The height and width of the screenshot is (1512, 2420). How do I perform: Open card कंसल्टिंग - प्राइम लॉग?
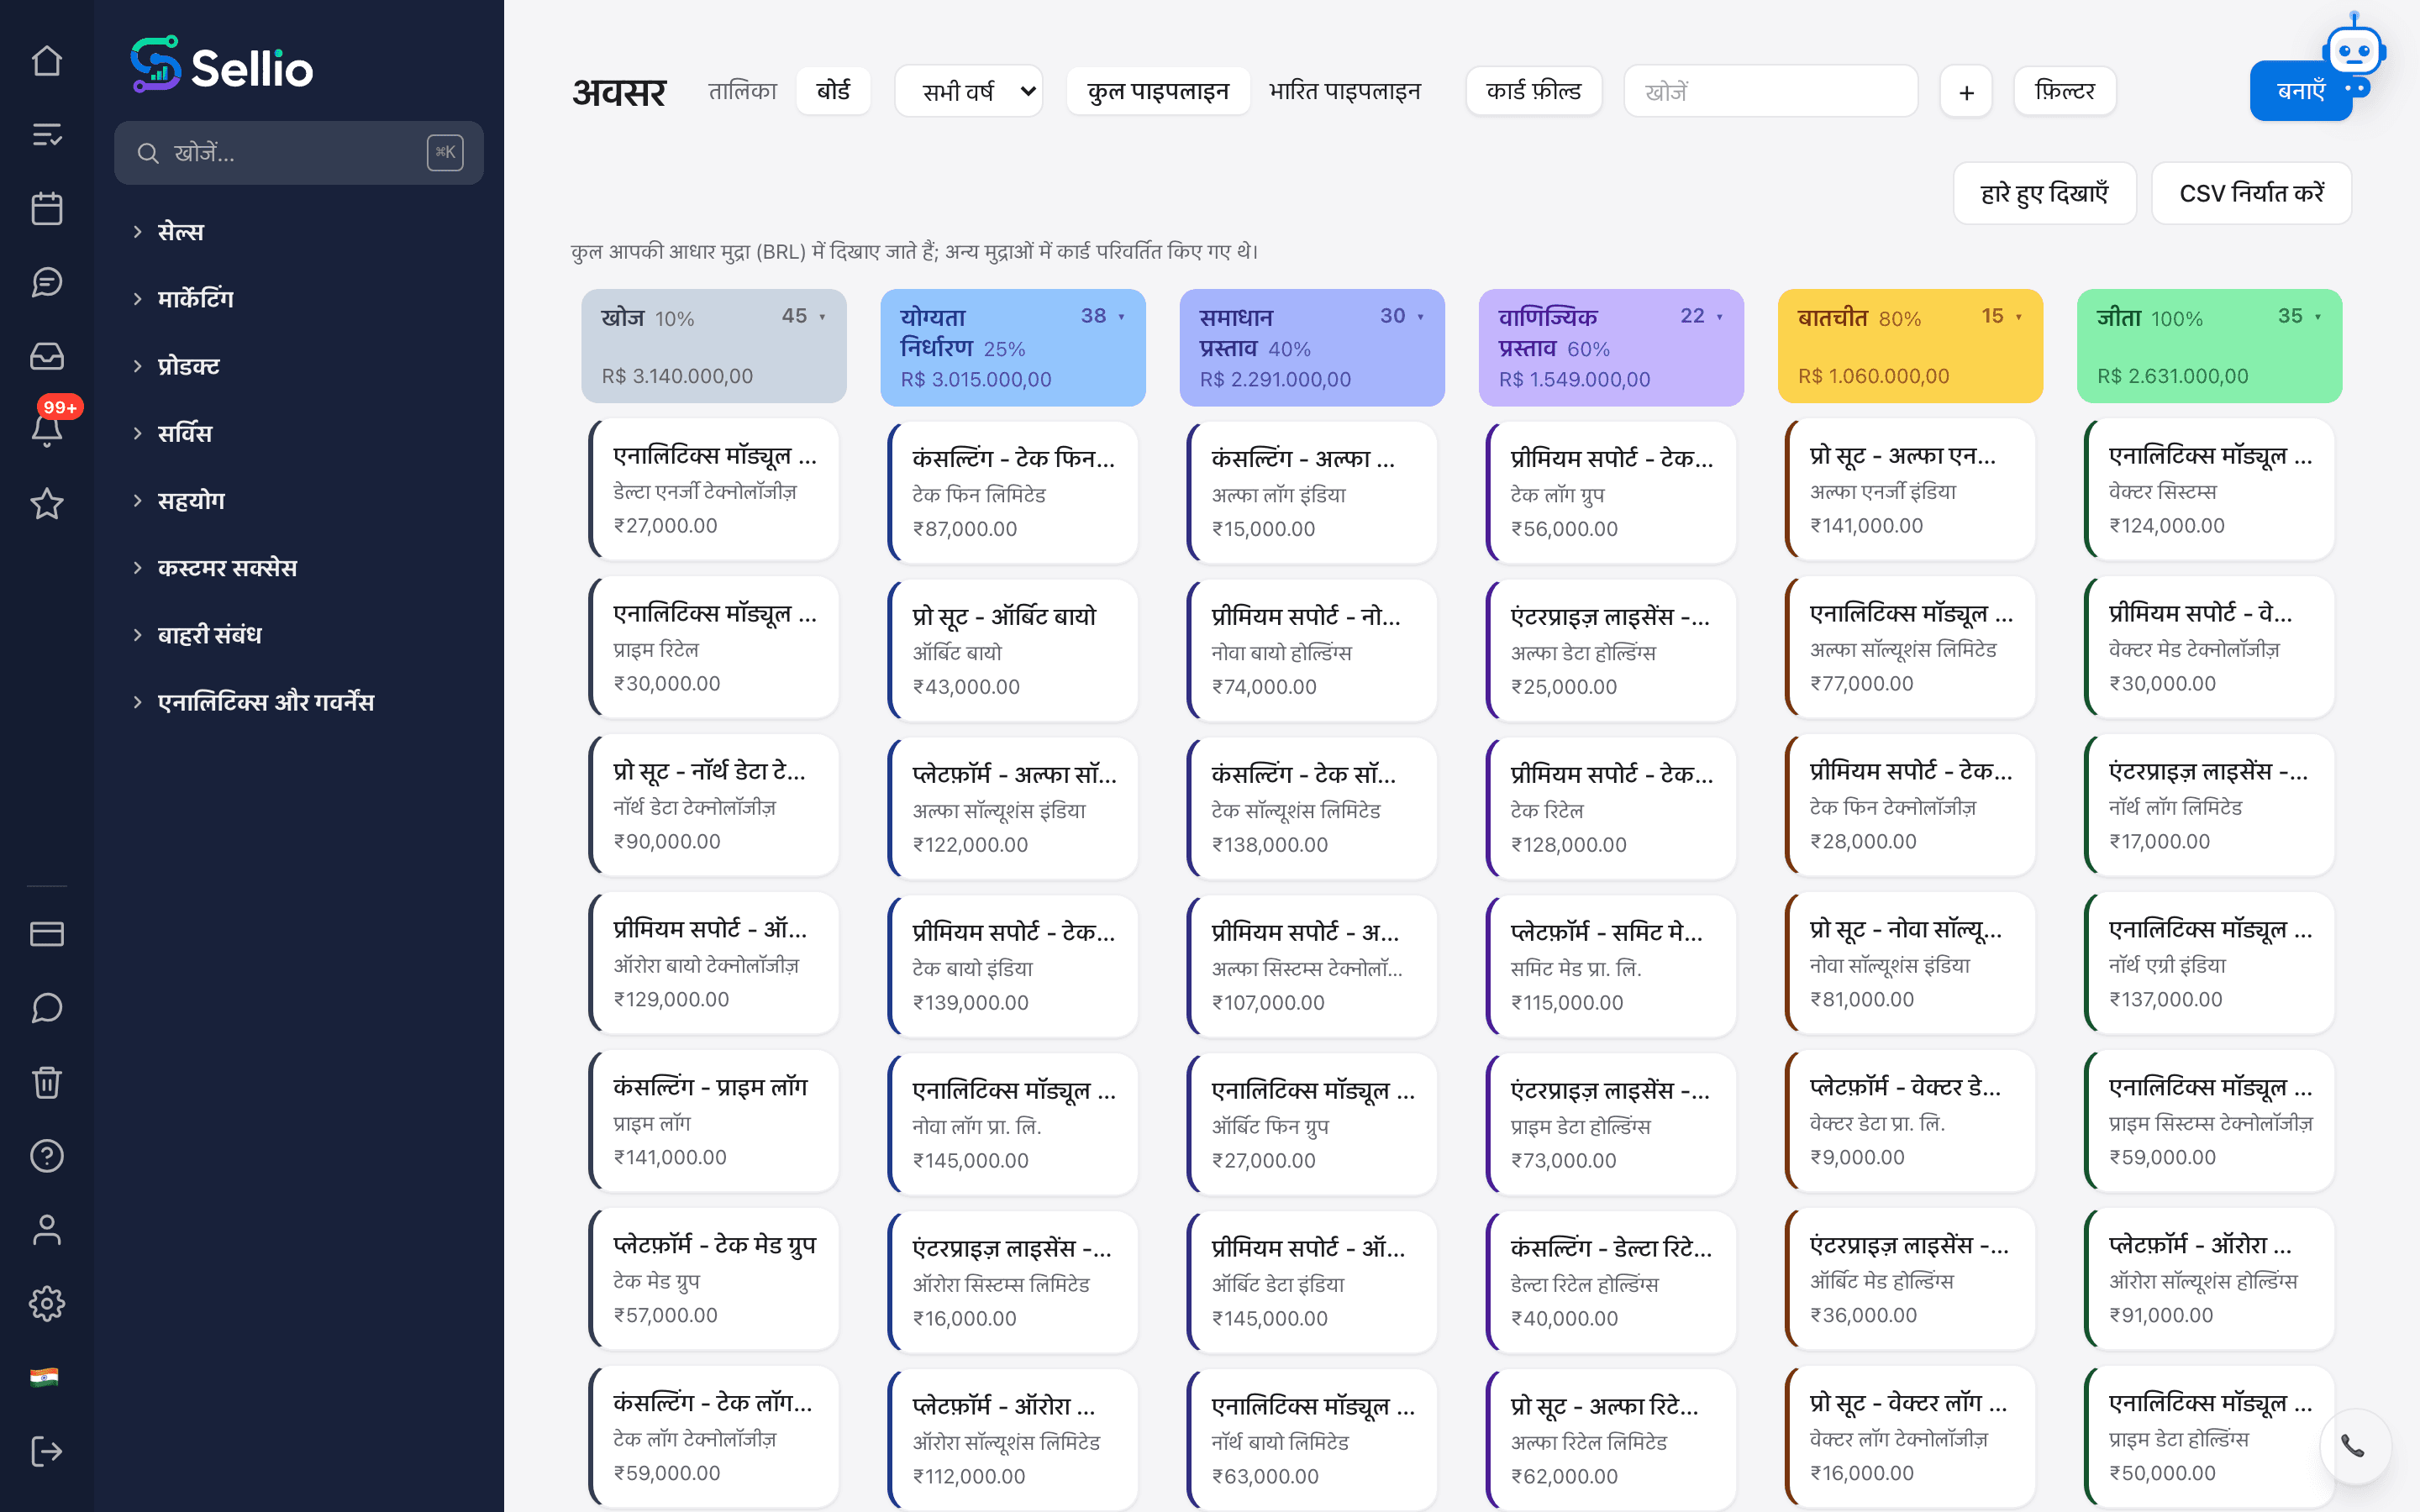tap(714, 1121)
